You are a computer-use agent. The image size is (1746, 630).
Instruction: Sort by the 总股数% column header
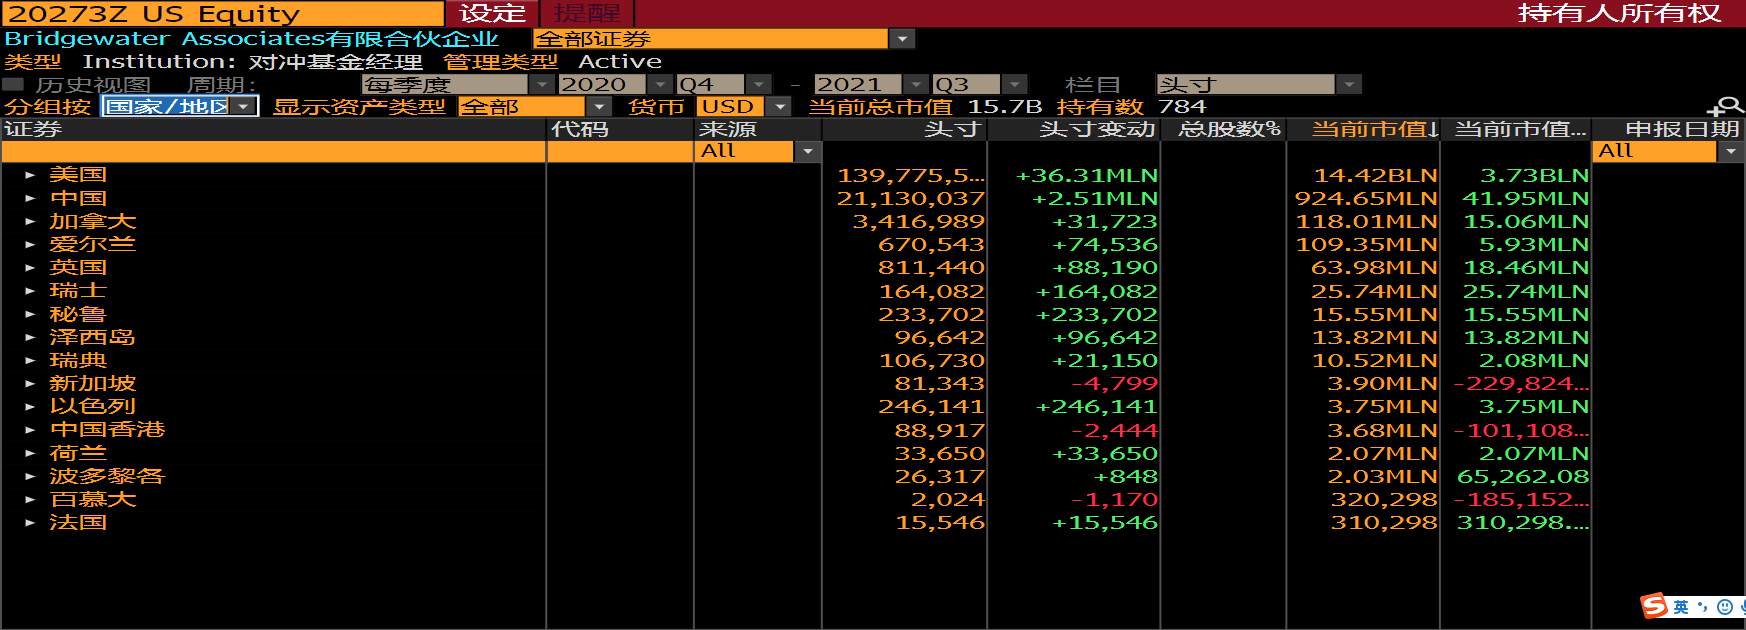[1223, 129]
